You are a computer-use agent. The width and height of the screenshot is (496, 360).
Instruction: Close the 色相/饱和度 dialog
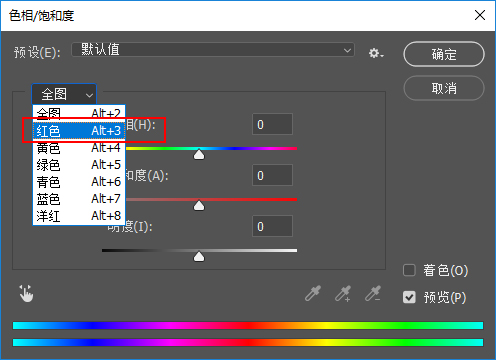point(480,15)
